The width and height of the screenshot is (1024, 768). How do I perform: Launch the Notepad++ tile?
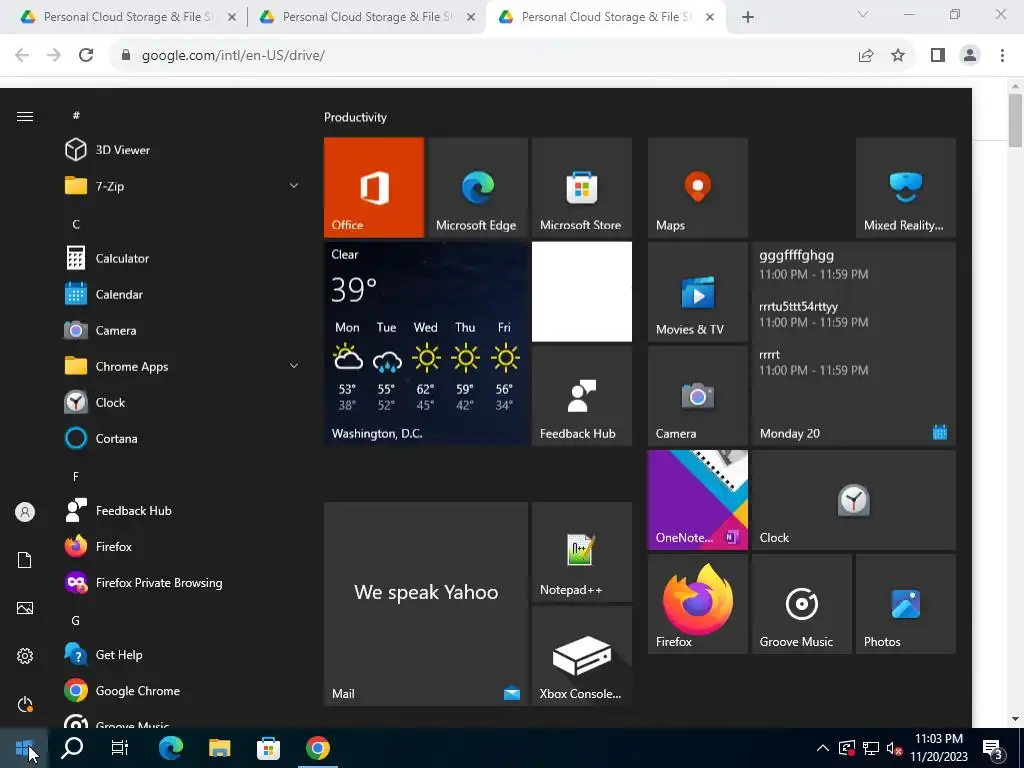pos(581,551)
